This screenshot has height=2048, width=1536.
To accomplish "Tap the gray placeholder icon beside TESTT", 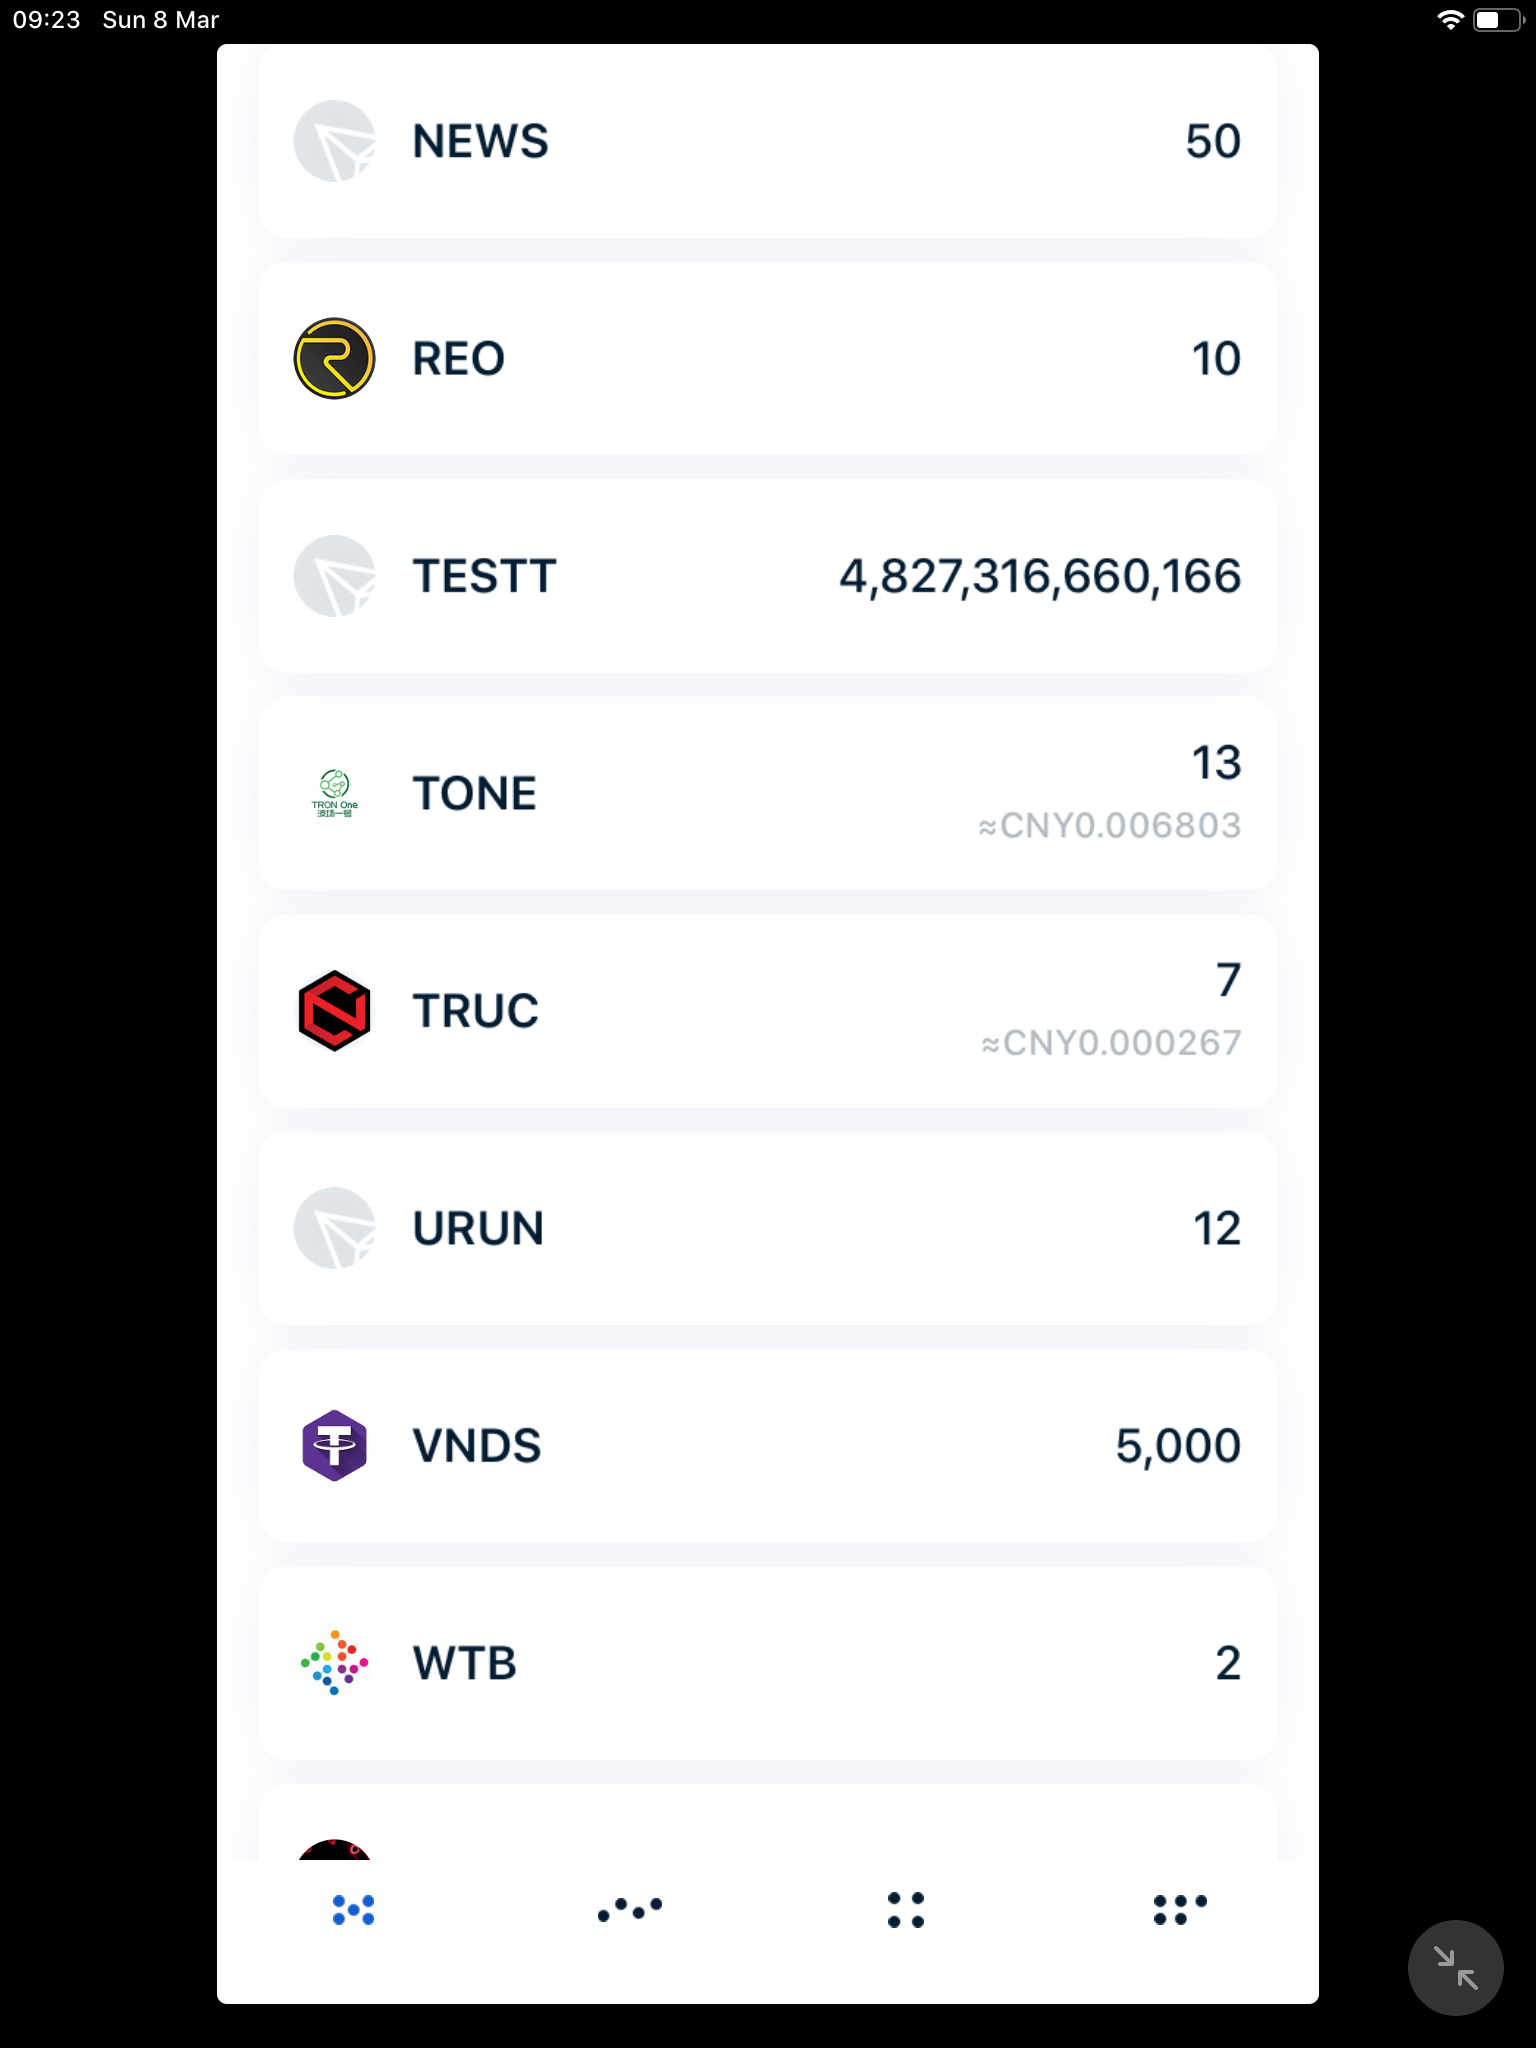I will click(x=334, y=576).
